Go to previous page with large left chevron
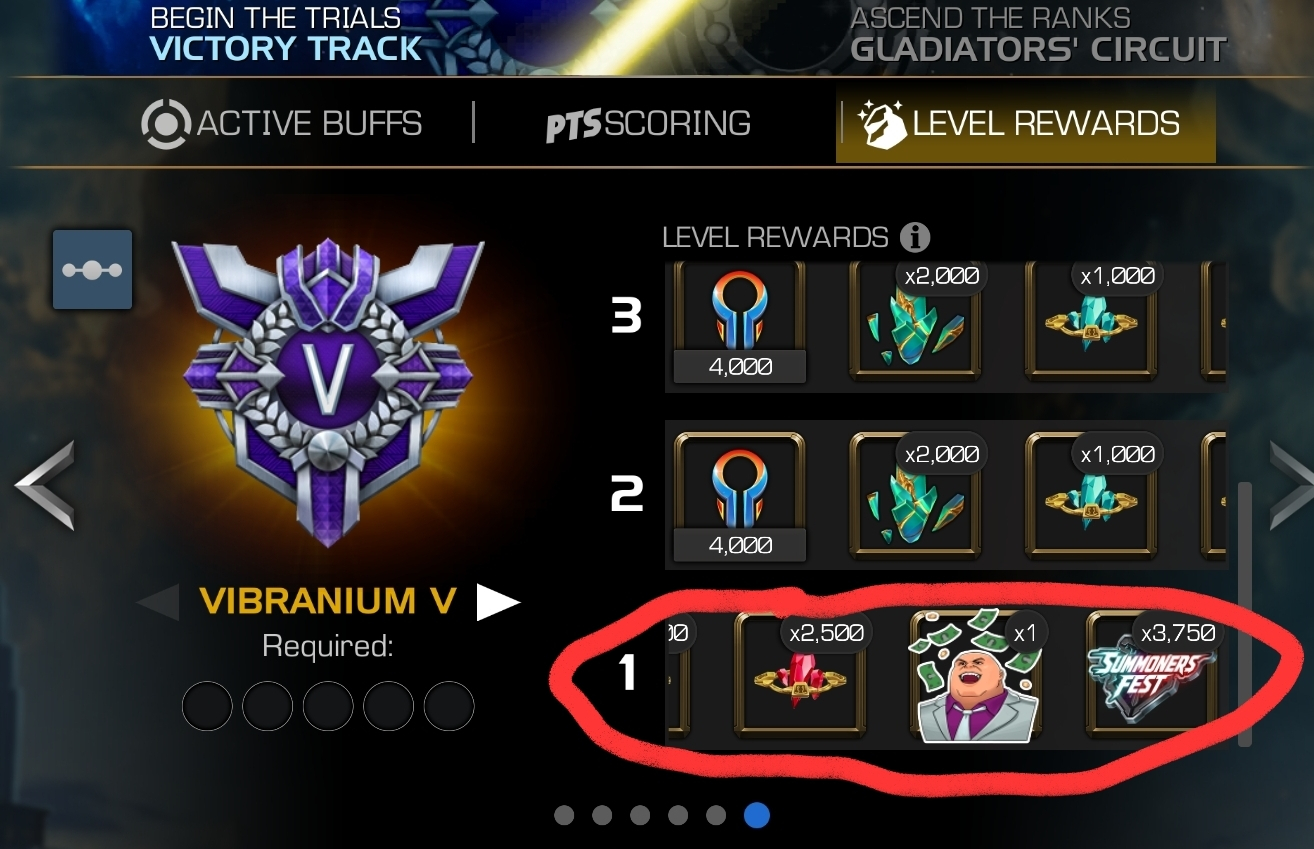 pyautogui.click(x=44, y=484)
